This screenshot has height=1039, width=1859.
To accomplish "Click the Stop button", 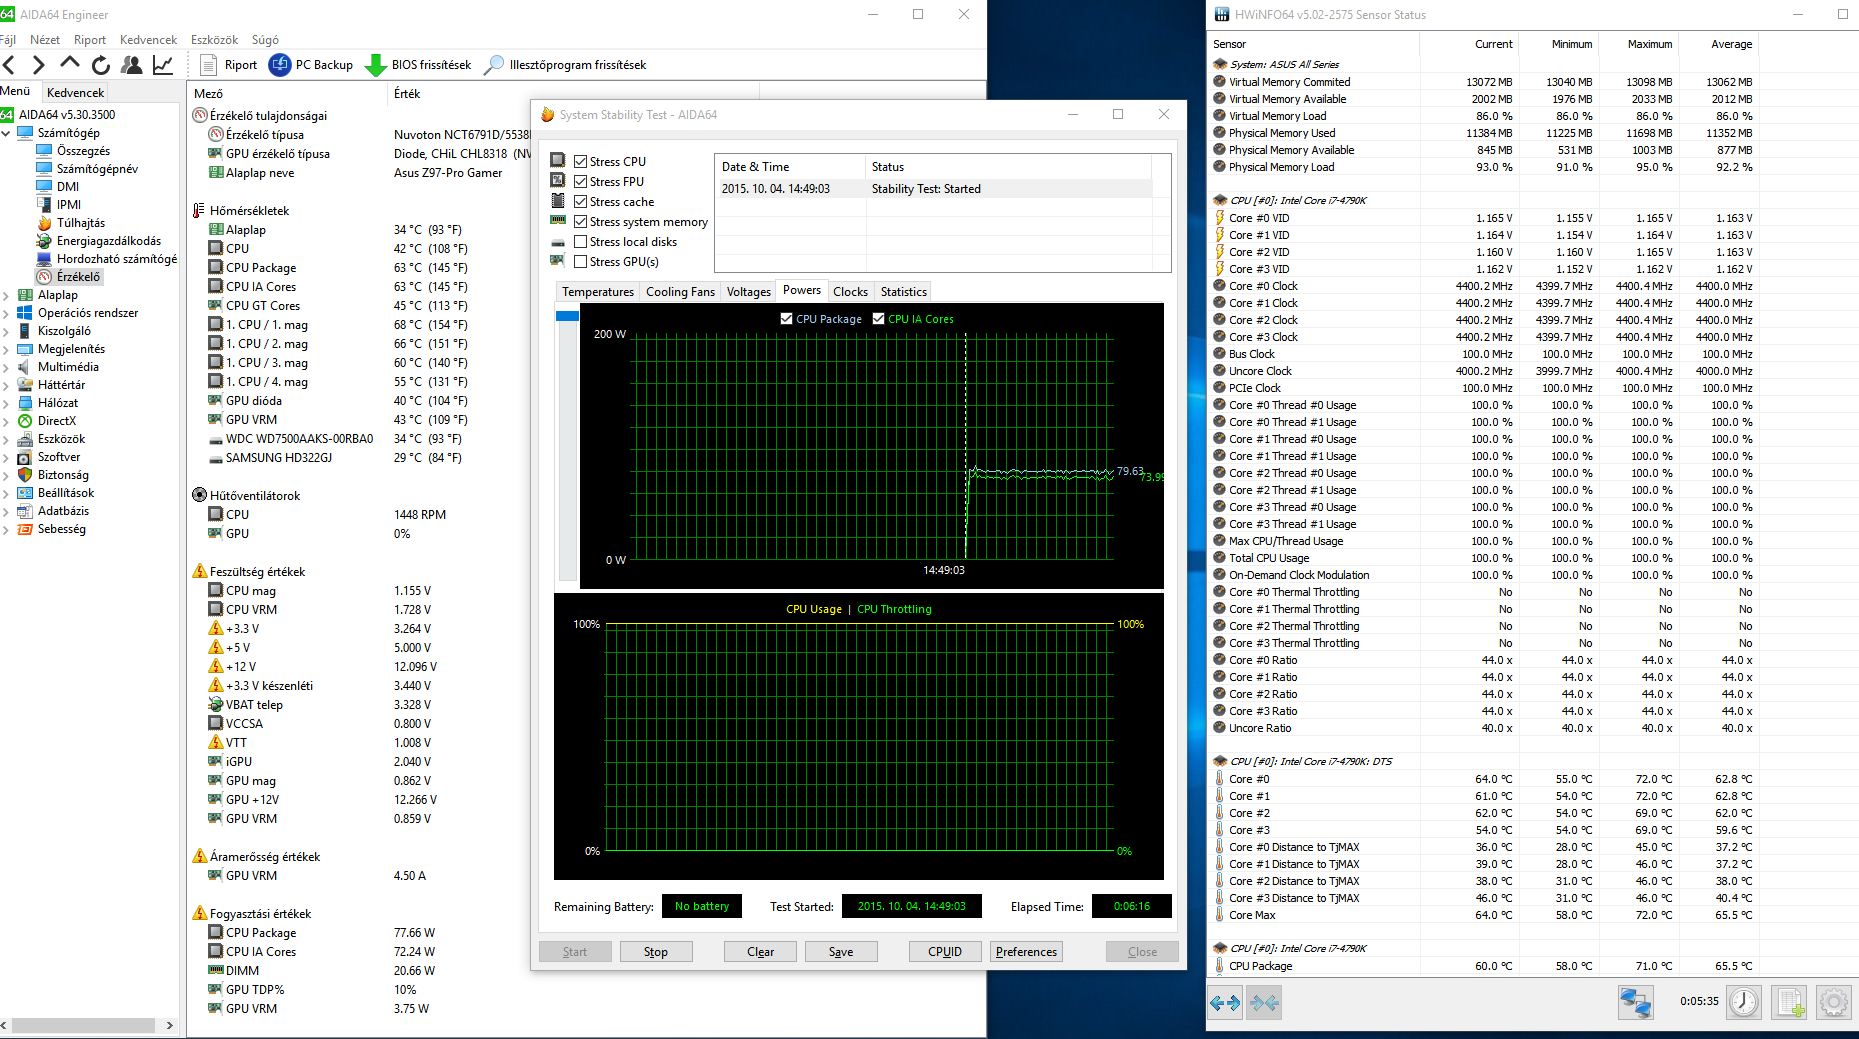I will (656, 952).
